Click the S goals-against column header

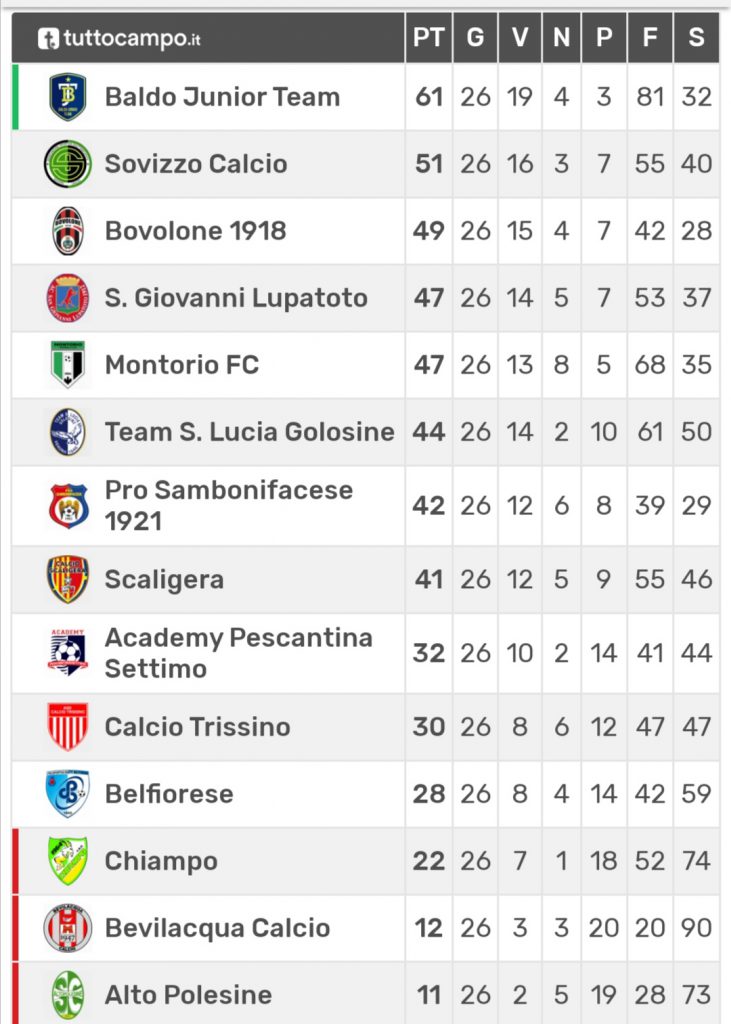tap(696, 37)
